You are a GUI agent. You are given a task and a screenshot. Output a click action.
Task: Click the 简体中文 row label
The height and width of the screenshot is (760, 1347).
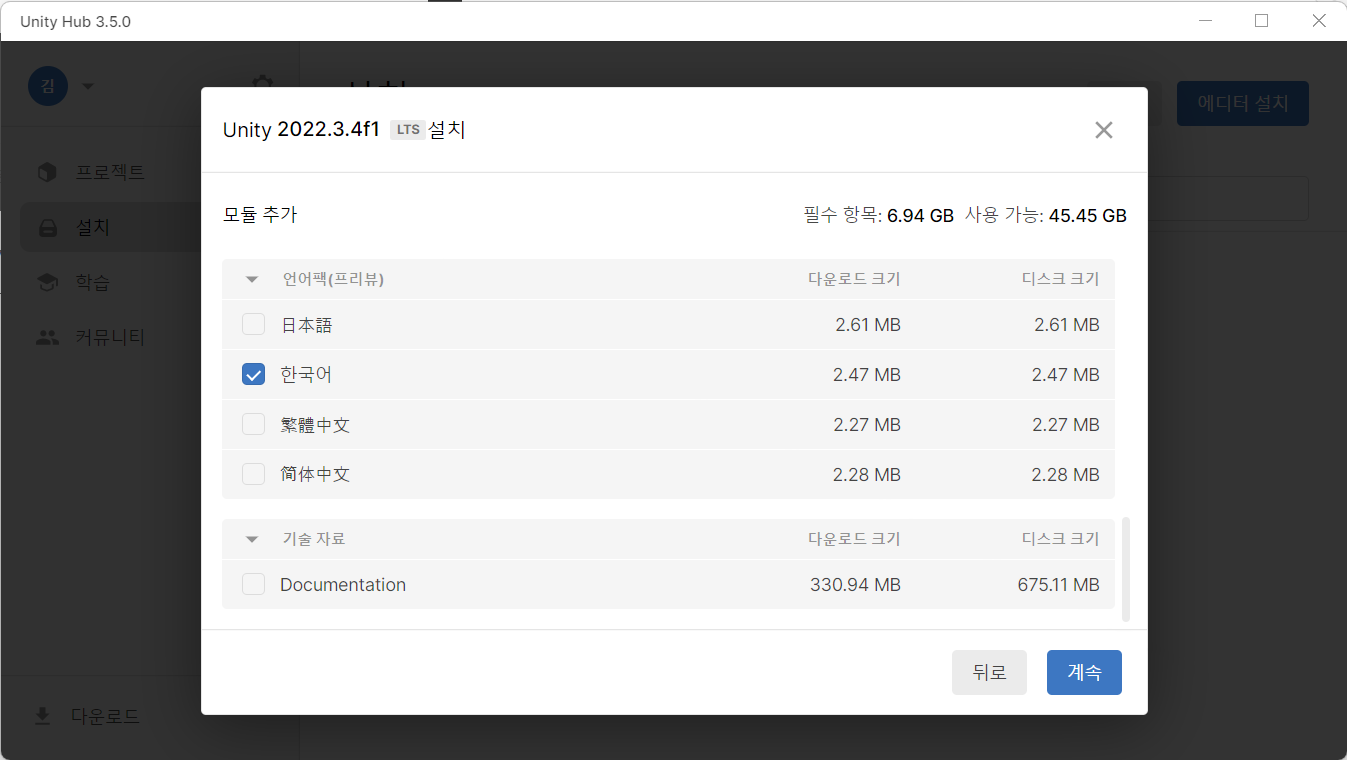click(x=315, y=475)
